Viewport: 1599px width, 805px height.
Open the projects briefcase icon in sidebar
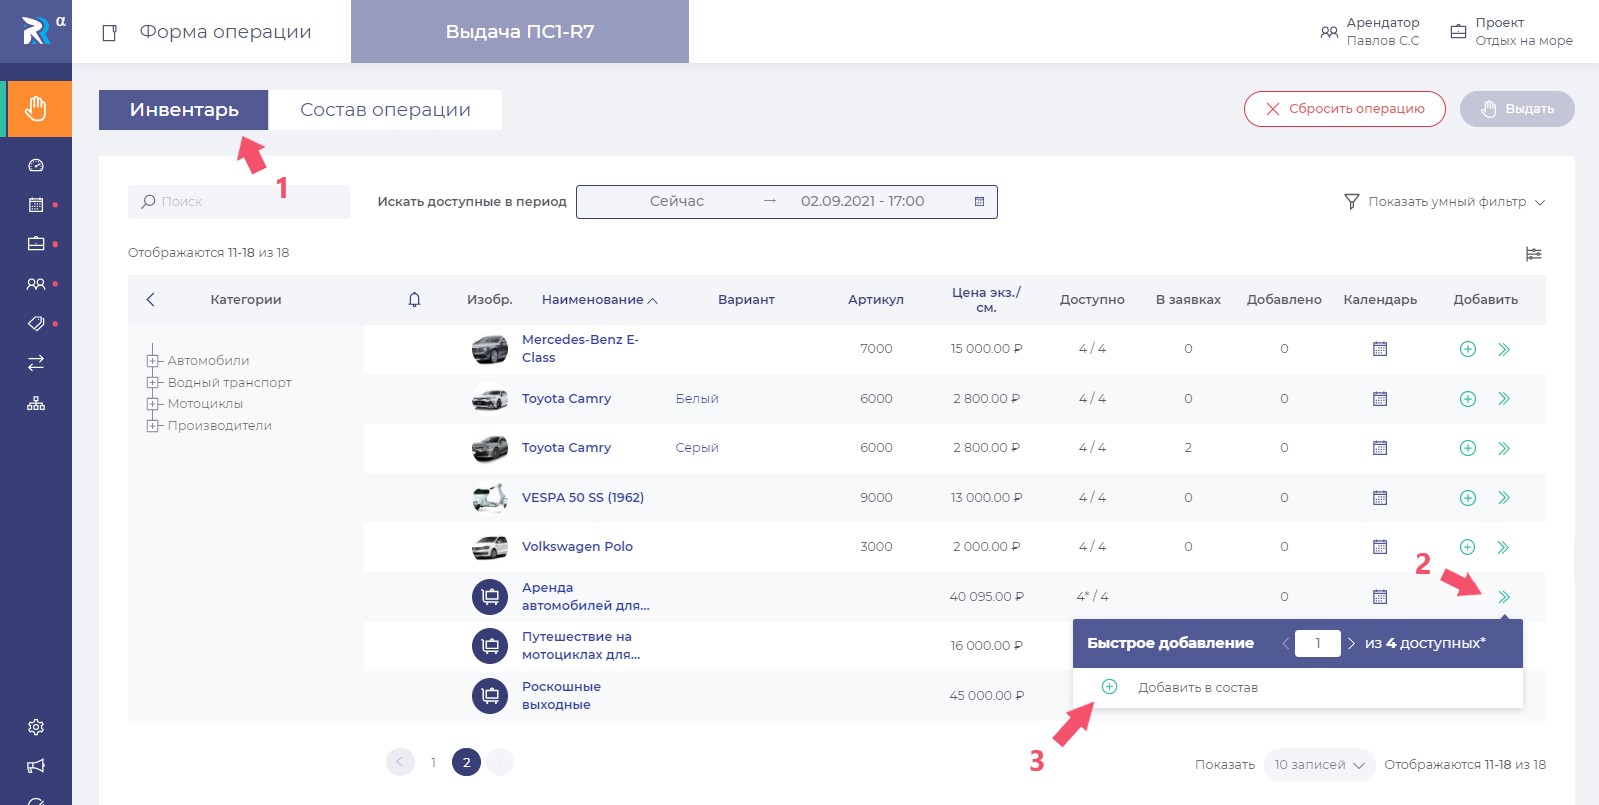(x=36, y=244)
